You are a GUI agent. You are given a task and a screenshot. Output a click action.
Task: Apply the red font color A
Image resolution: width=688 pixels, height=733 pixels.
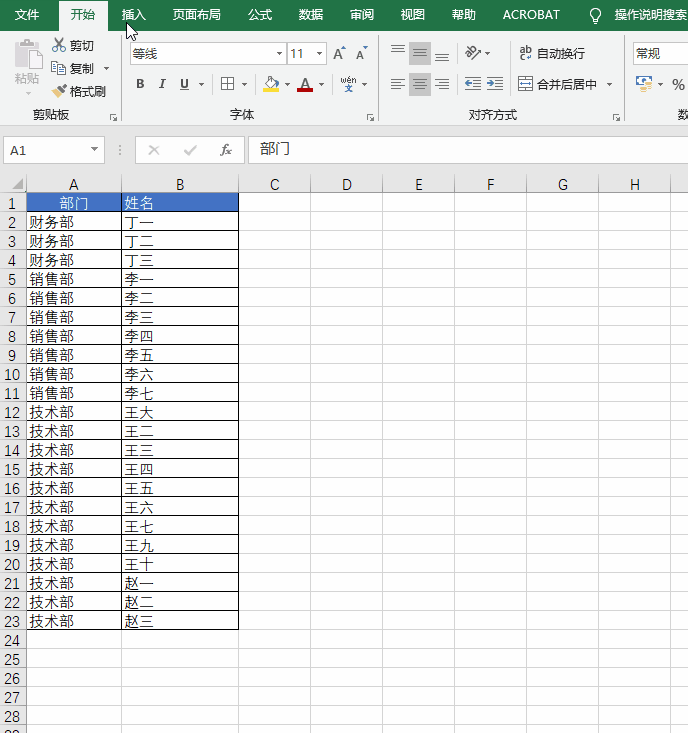click(305, 84)
